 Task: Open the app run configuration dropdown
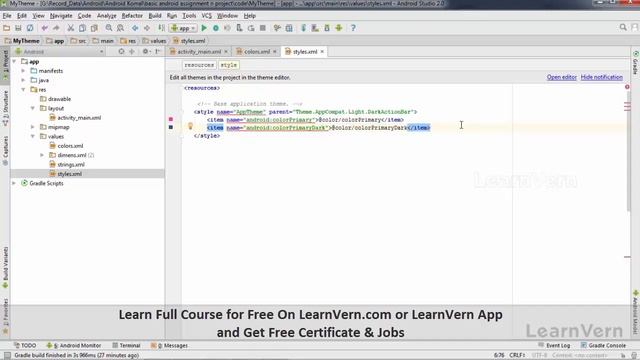[x=183, y=28]
